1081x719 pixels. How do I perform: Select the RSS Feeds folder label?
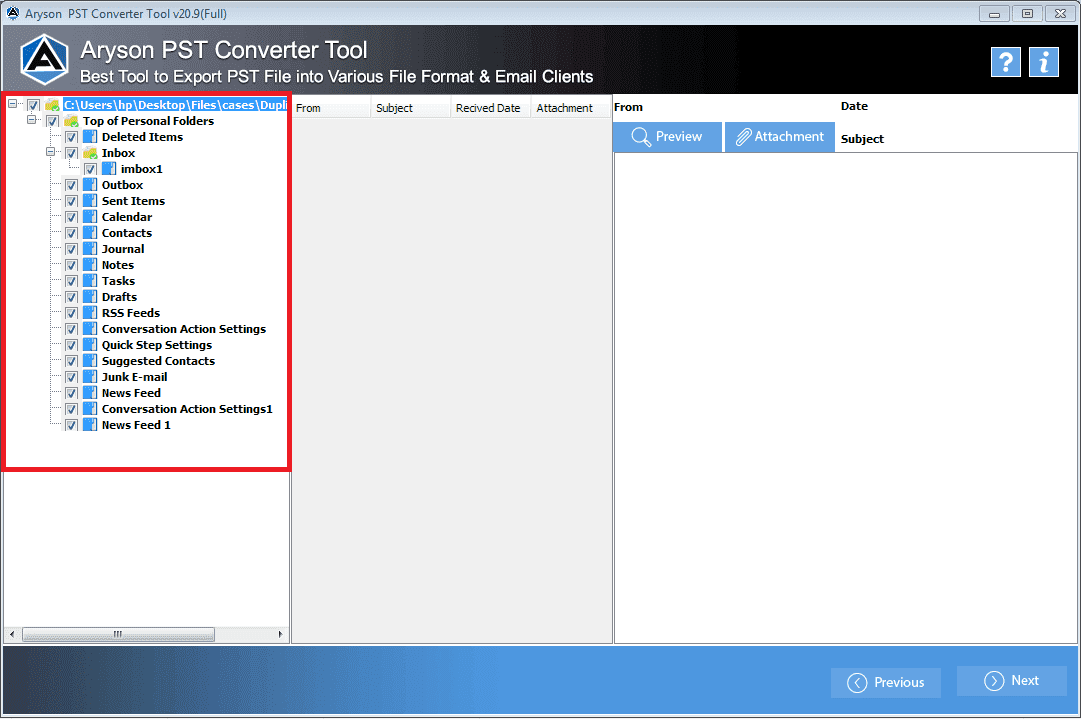[x=131, y=313]
